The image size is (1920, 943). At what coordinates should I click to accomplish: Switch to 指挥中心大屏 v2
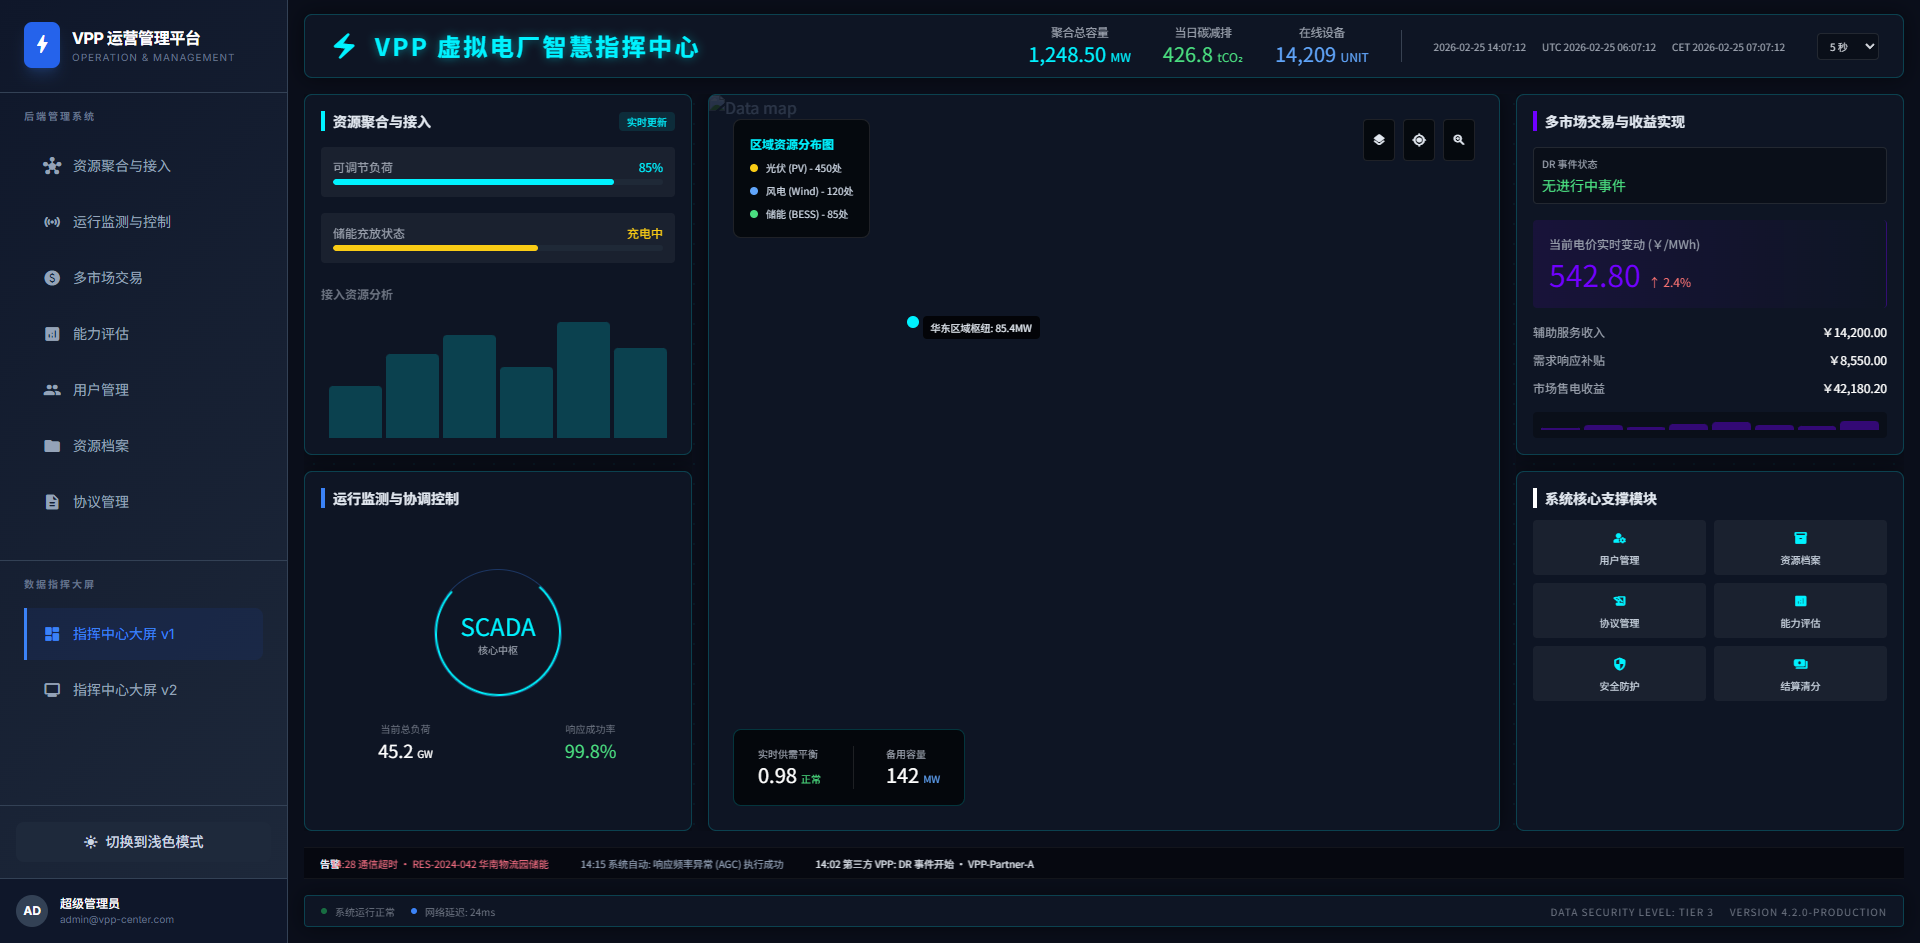click(x=124, y=690)
